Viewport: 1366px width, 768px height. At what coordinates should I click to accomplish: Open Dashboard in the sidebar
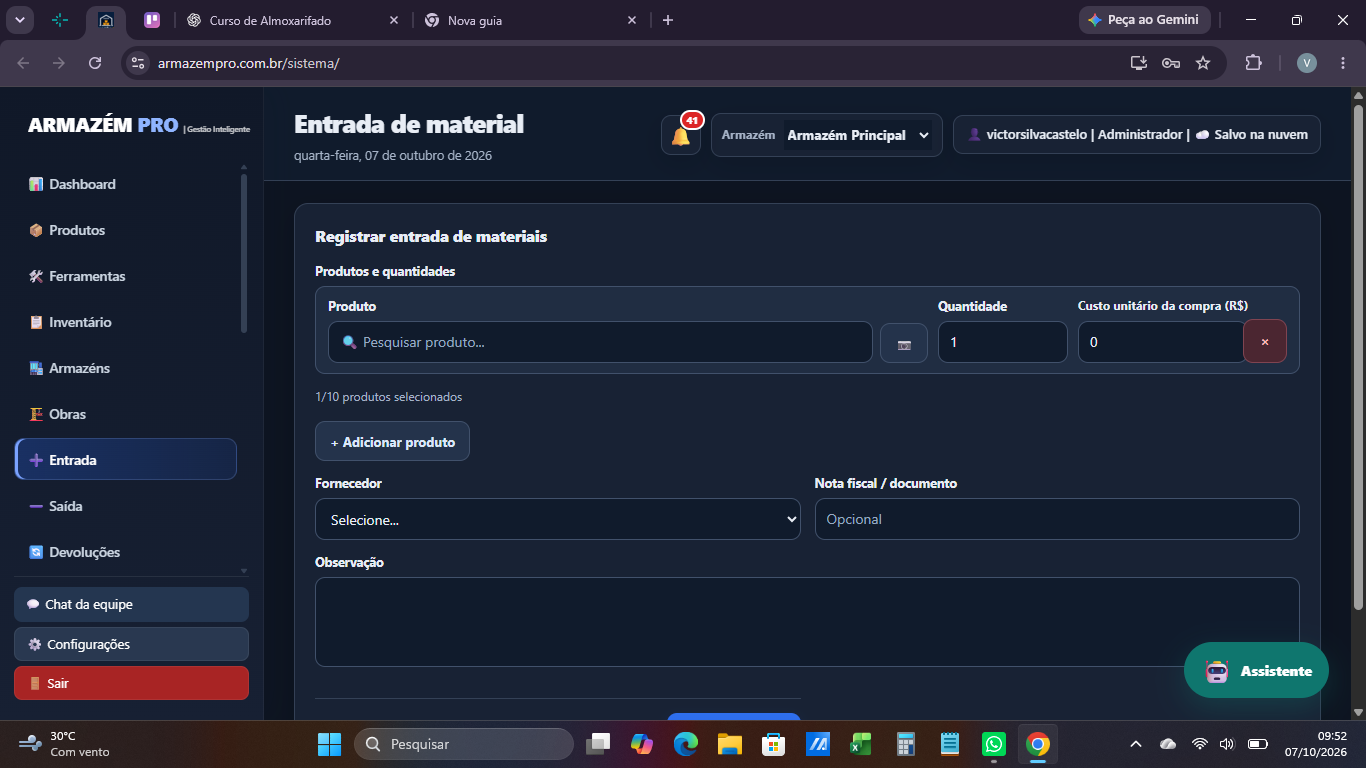tap(125, 184)
